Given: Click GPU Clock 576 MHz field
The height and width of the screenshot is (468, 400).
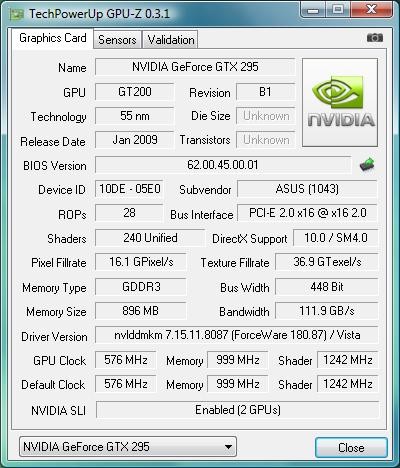Looking at the screenshot, I should click(x=125, y=360).
